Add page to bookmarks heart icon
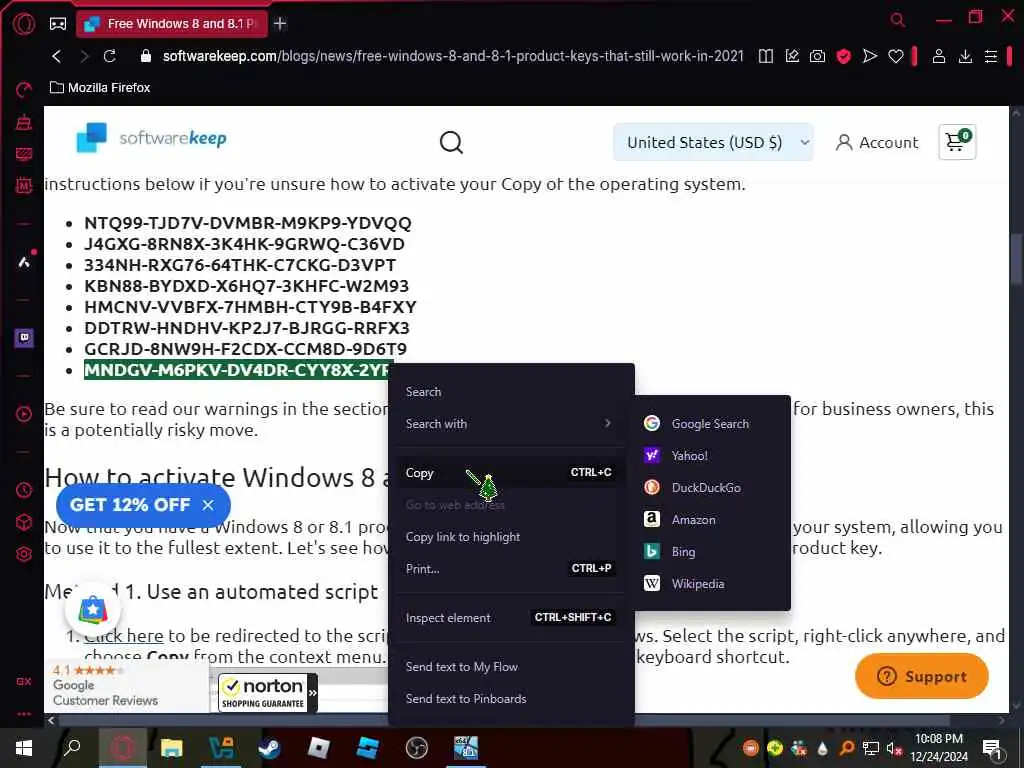This screenshot has height=768, width=1024. 896,56
